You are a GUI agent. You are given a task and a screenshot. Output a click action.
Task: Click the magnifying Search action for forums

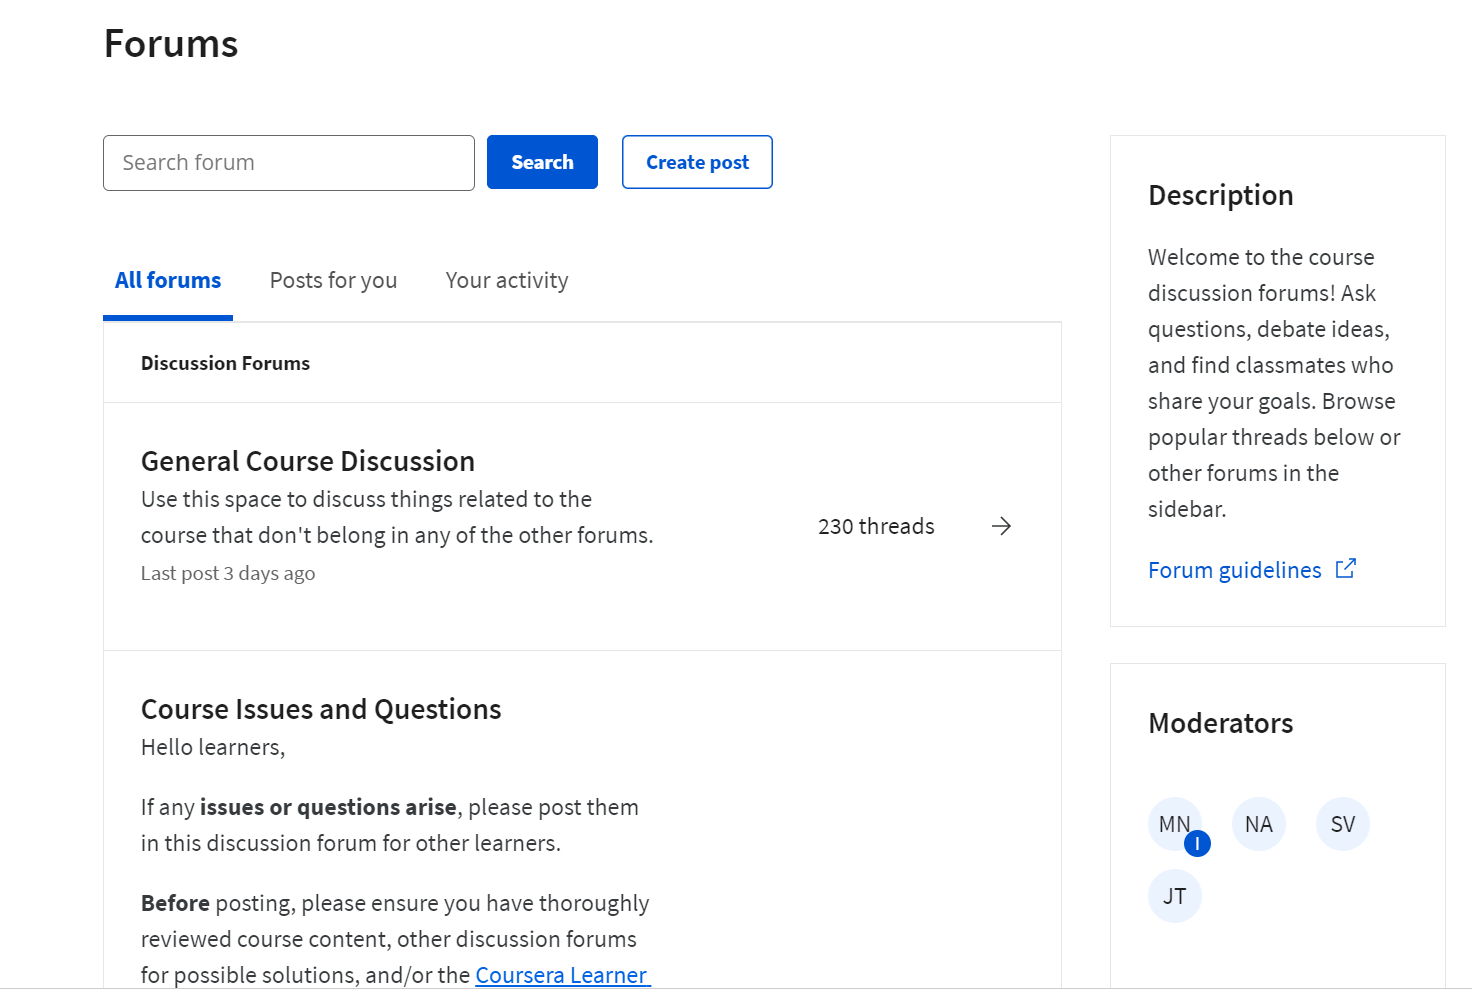[x=541, y=161]
